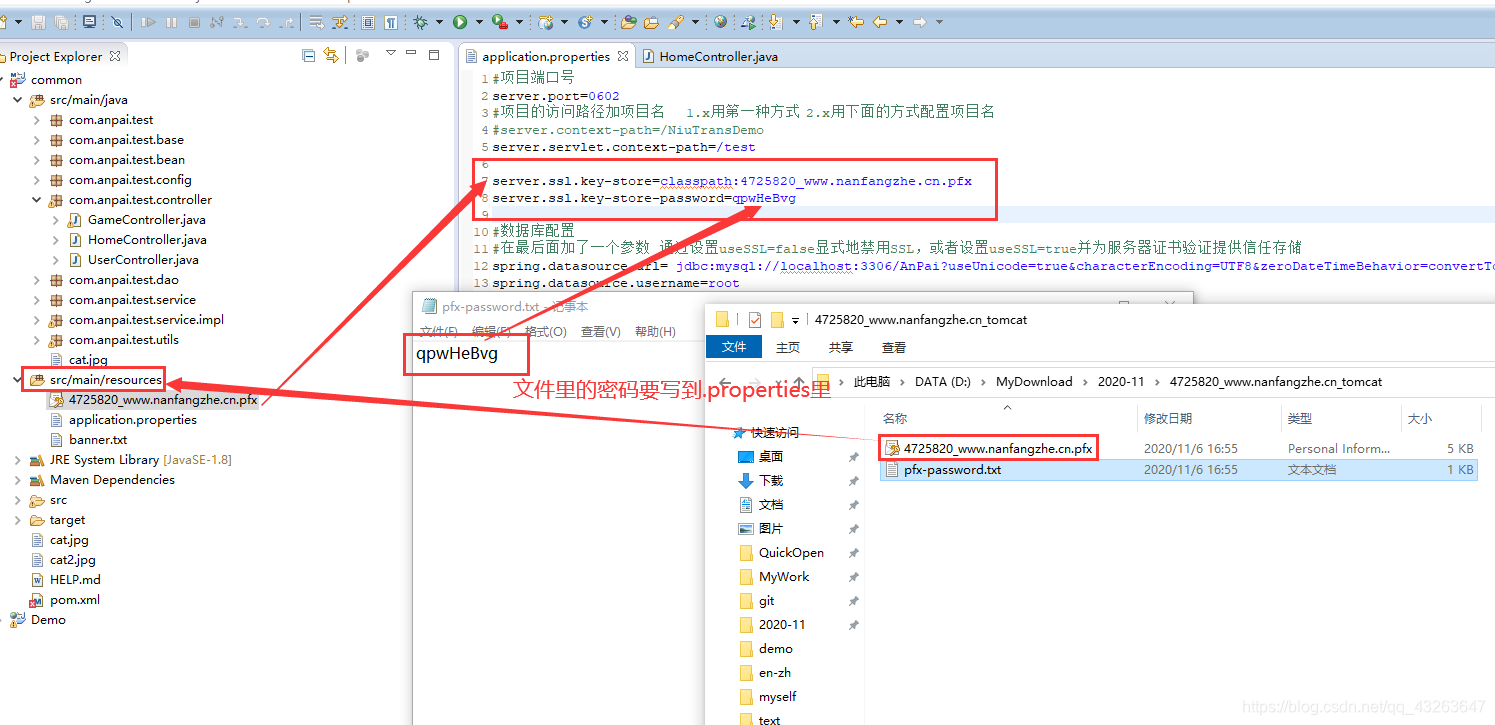The image size is (1495, 725).
Task: Click the 类型 column header
Action: tap(1299, 418)
